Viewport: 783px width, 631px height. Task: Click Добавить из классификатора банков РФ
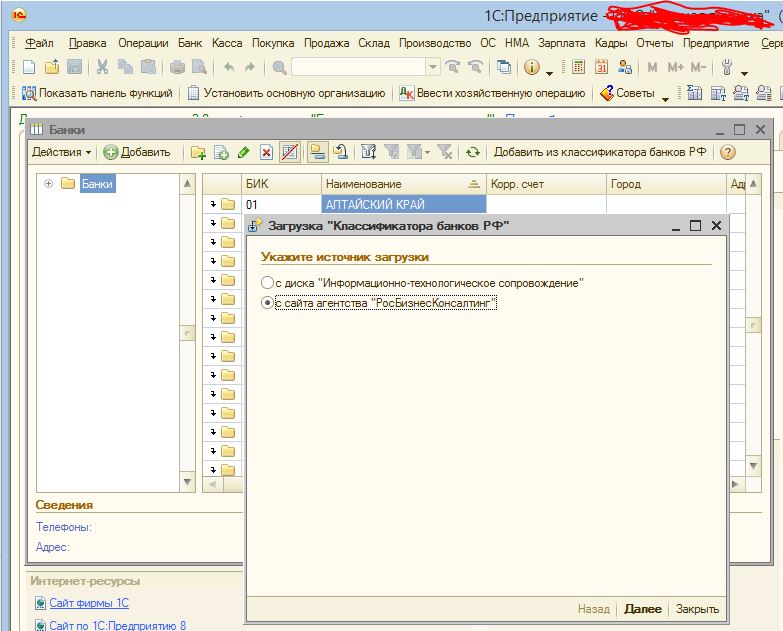600,152
